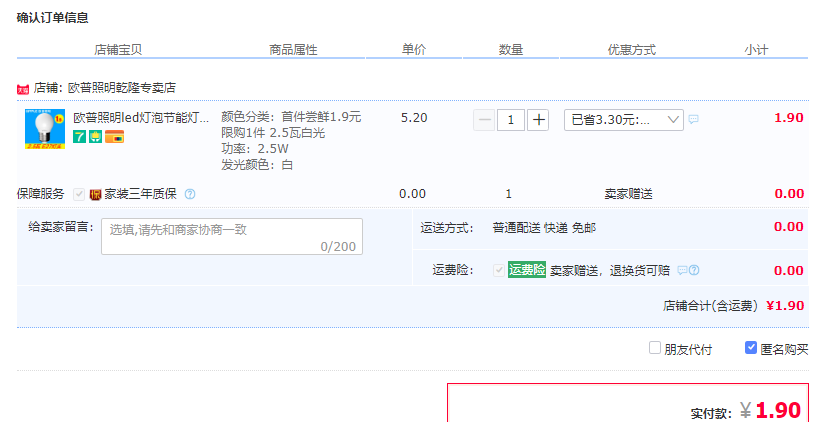
Task: Click the 店铺合计(含运费) ¥1.90 total
Action: (733, 306)
